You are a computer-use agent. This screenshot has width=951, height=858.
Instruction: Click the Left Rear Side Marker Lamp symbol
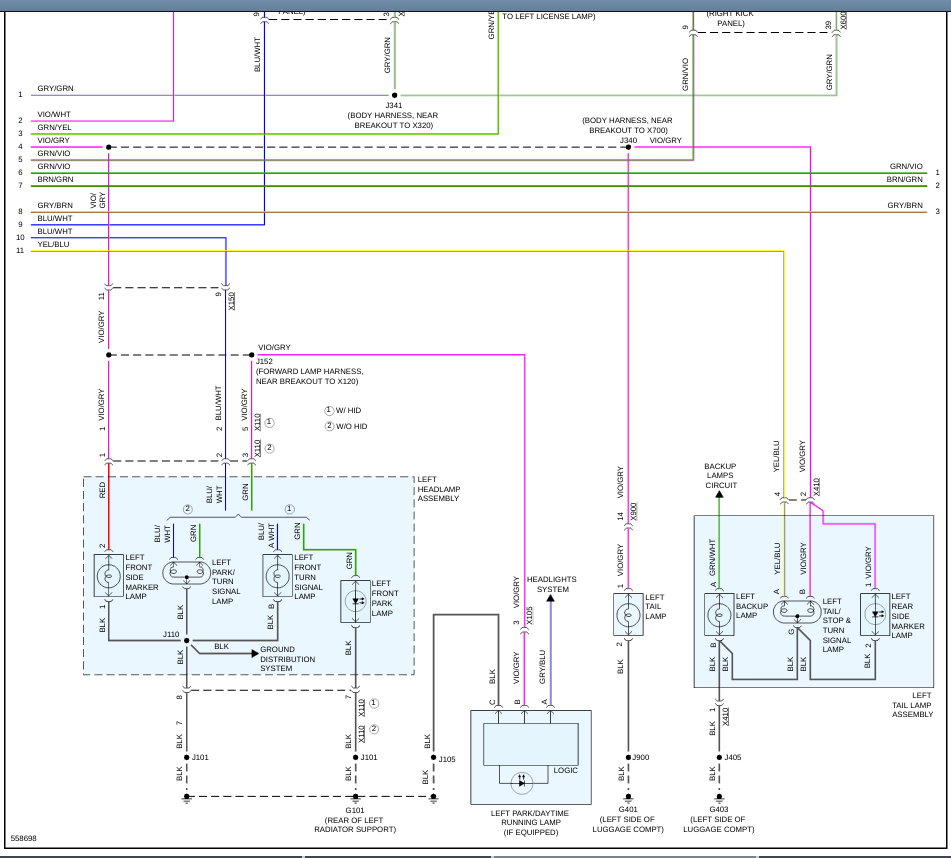click(875, 615)
